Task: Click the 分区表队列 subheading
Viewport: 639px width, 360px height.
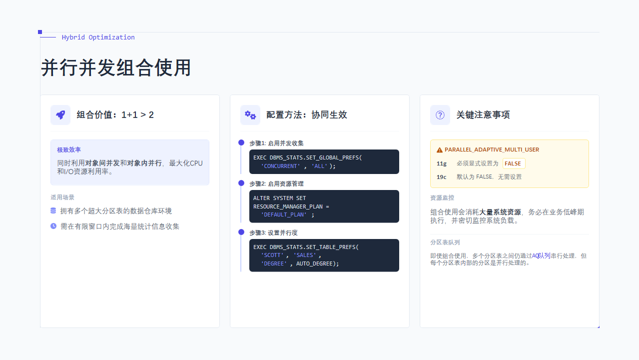Action: click(x=445, y=242)
